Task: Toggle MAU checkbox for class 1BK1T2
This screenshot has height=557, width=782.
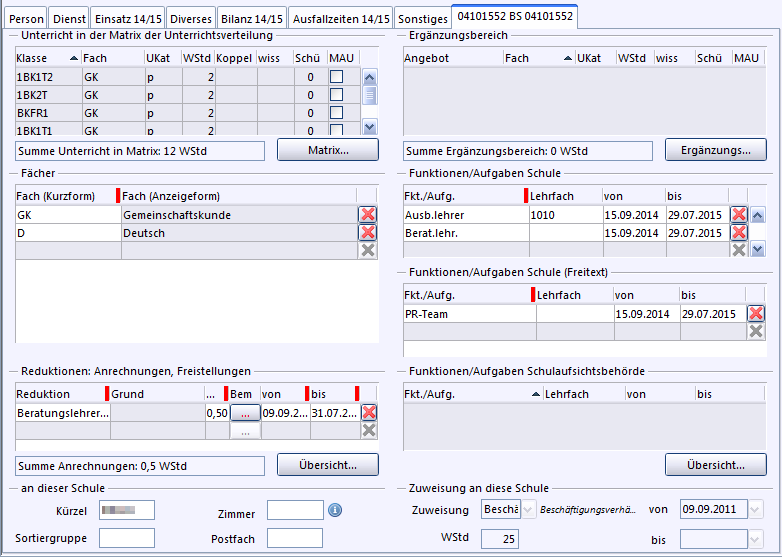Action: point(337,77)
